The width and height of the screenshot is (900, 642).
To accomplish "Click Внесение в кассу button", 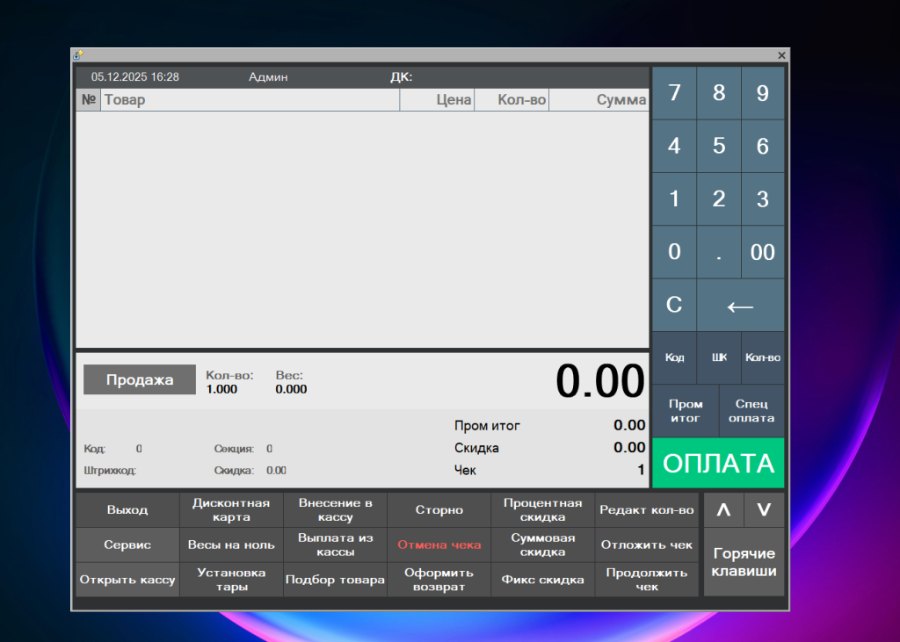I will coord(335,510).
